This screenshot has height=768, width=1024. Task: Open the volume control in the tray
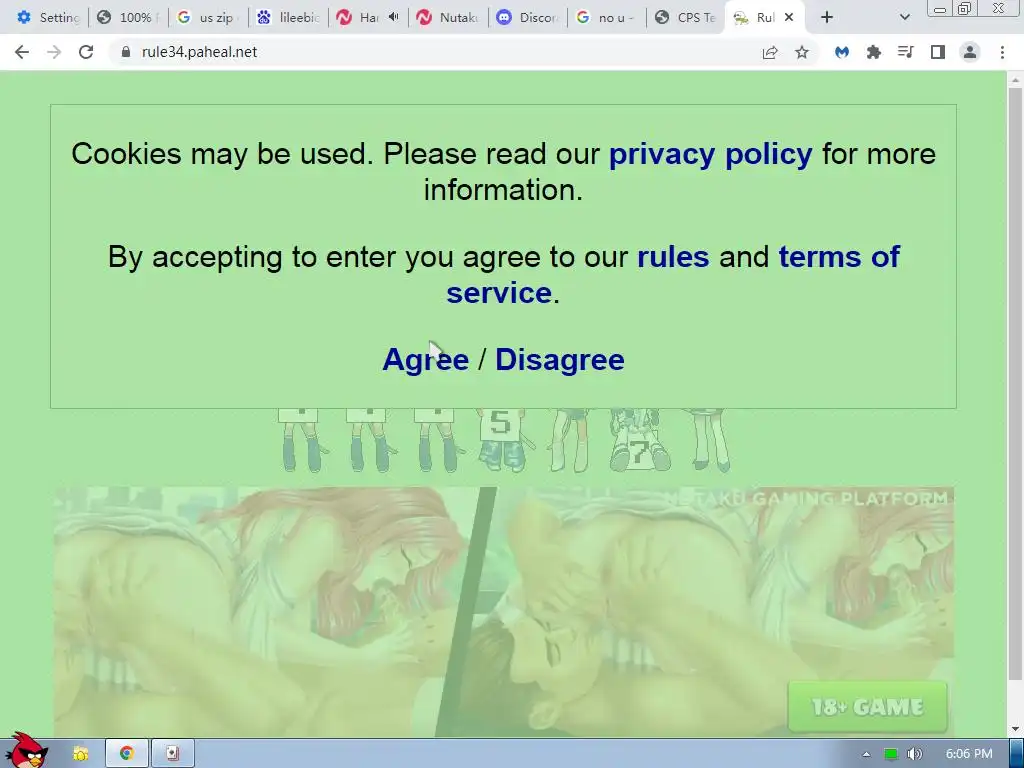pyautogui.click(x=915, y=754)
